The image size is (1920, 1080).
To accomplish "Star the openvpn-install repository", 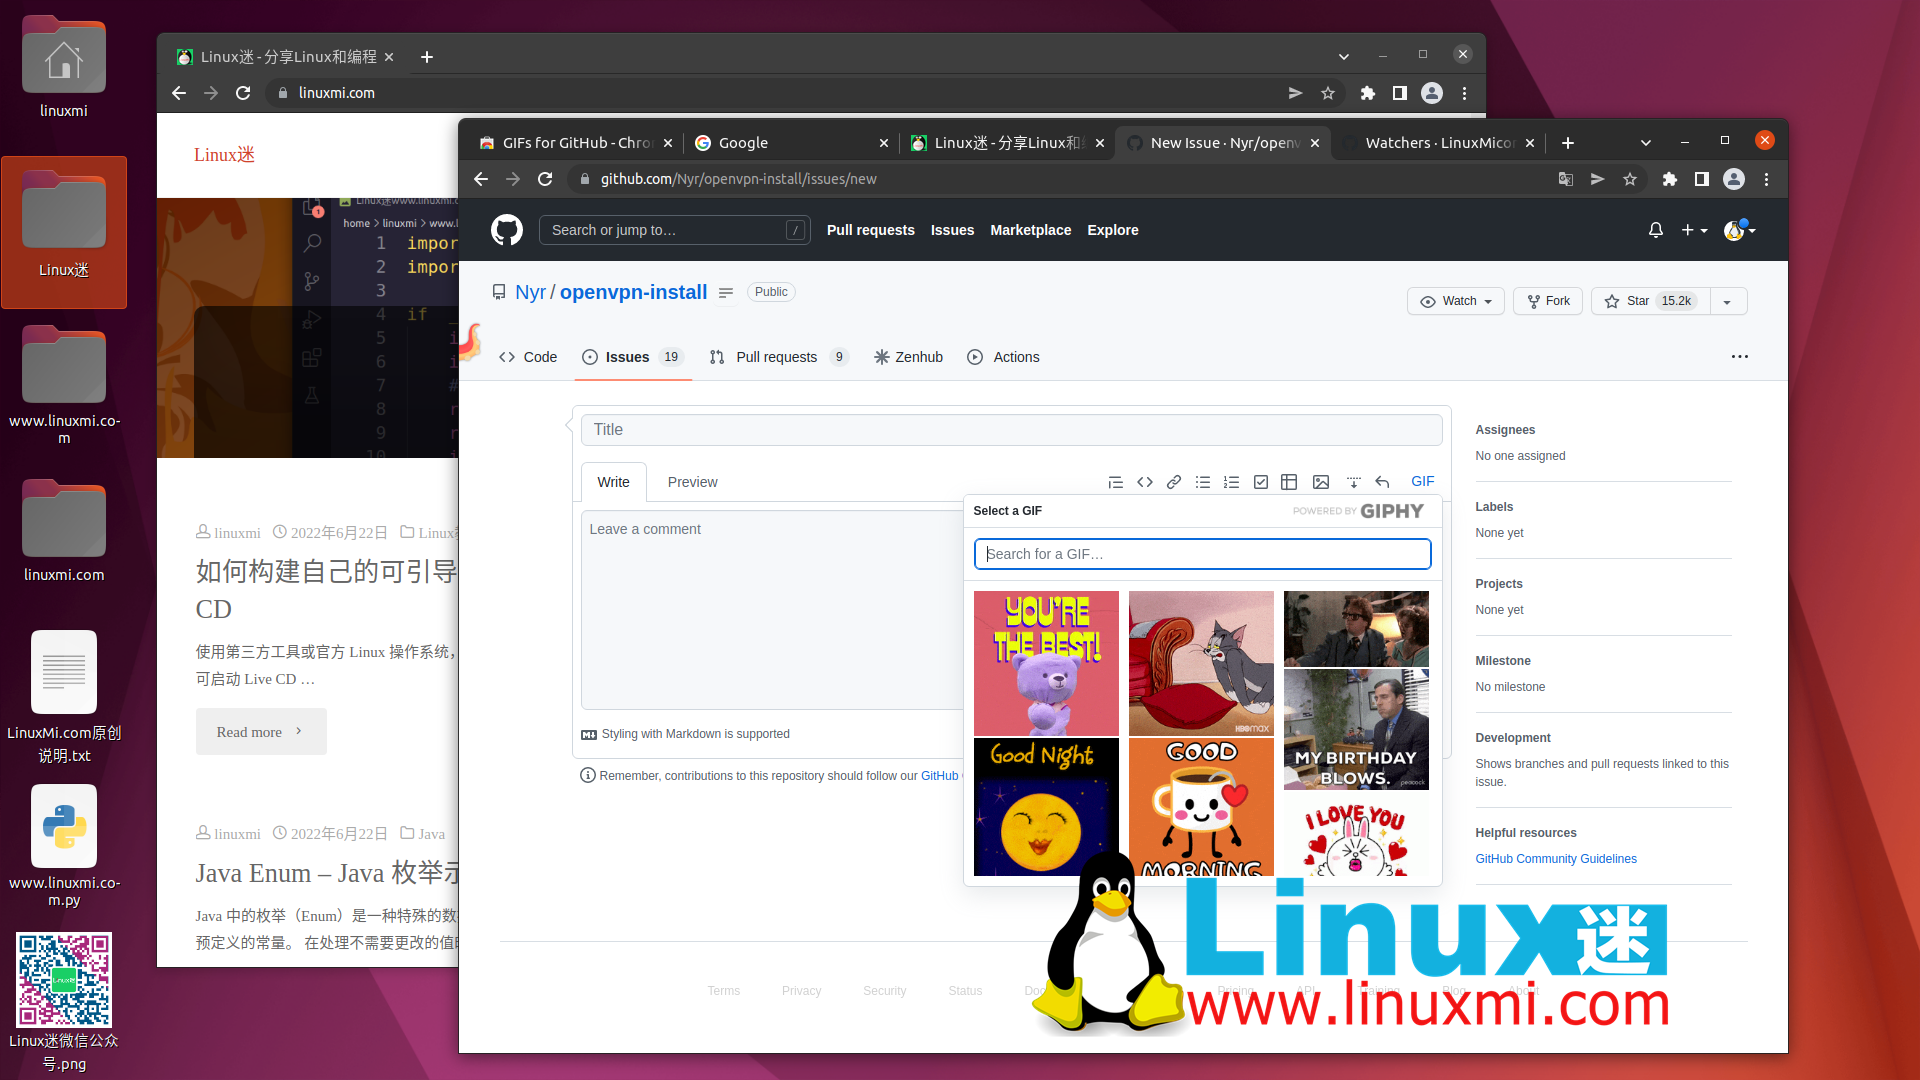I will (x=1650, y=301).
